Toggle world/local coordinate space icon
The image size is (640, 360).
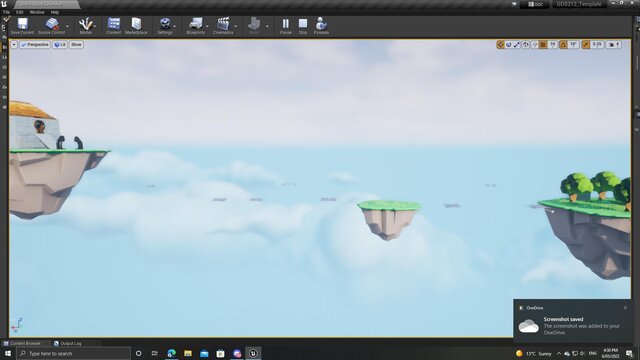(x=526, y=44)
